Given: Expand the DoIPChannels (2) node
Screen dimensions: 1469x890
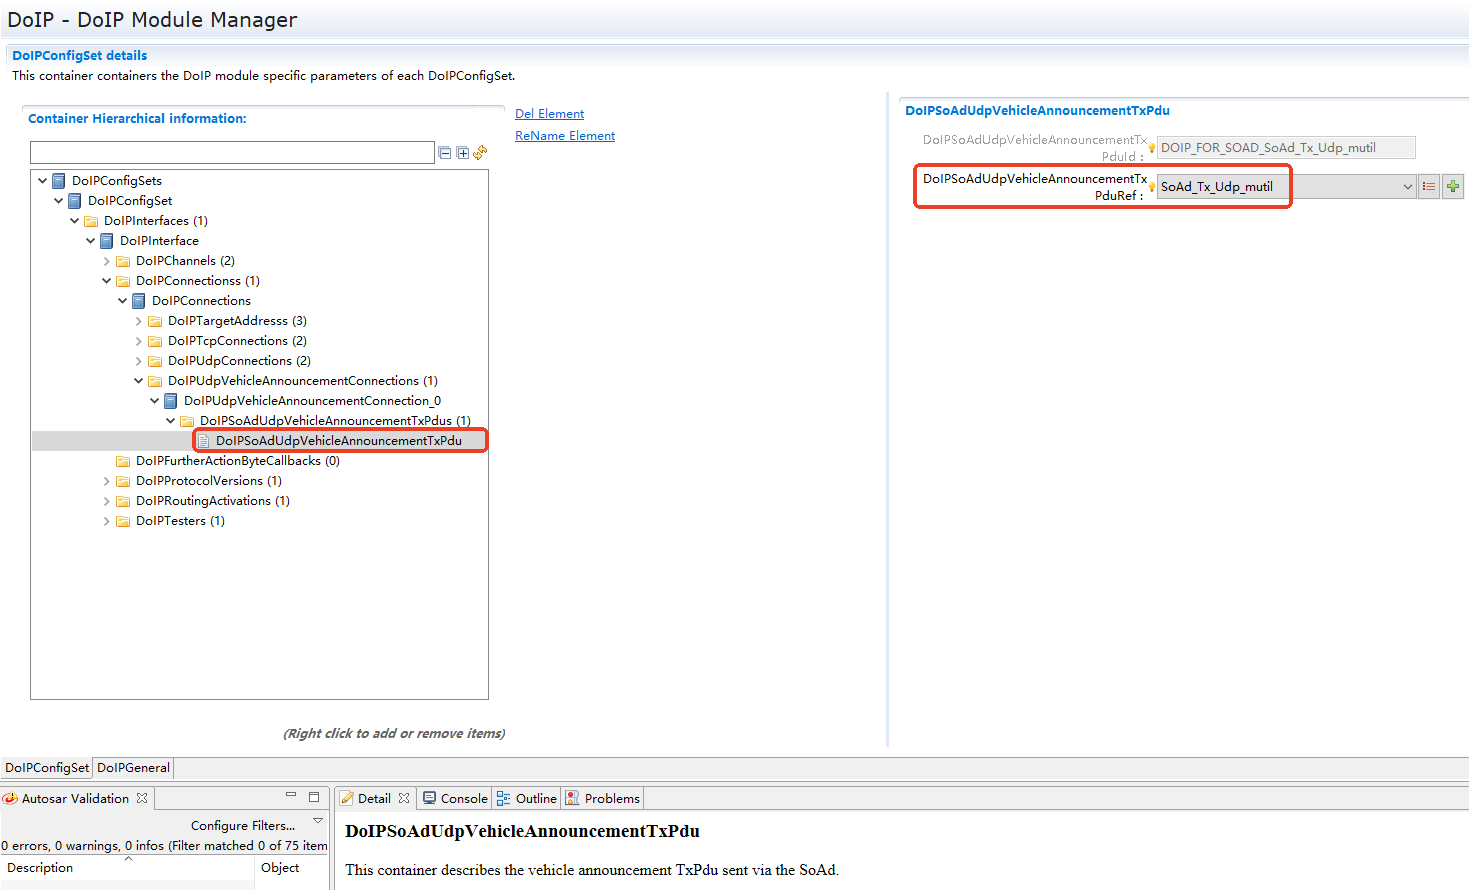Looking at the screenshot, I should (x=107, y=261).
